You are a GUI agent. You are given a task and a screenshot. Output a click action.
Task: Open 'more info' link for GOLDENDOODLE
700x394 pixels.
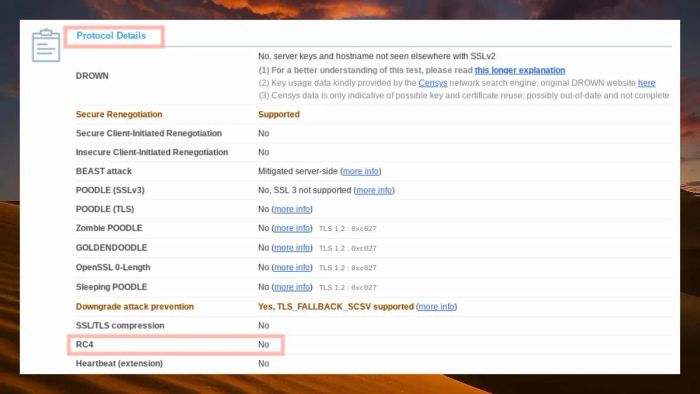[x=292, y=248]
